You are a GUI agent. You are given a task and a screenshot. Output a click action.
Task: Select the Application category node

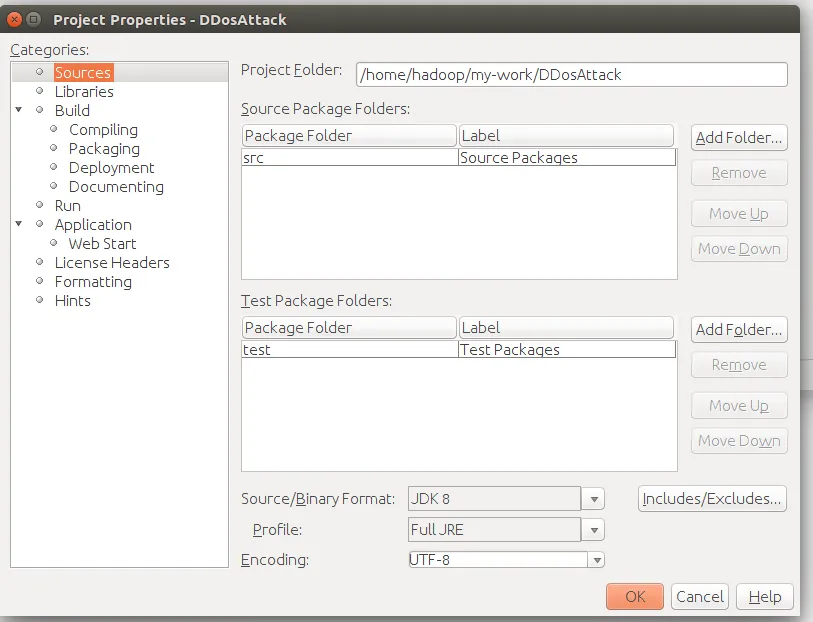pos(93,225)
